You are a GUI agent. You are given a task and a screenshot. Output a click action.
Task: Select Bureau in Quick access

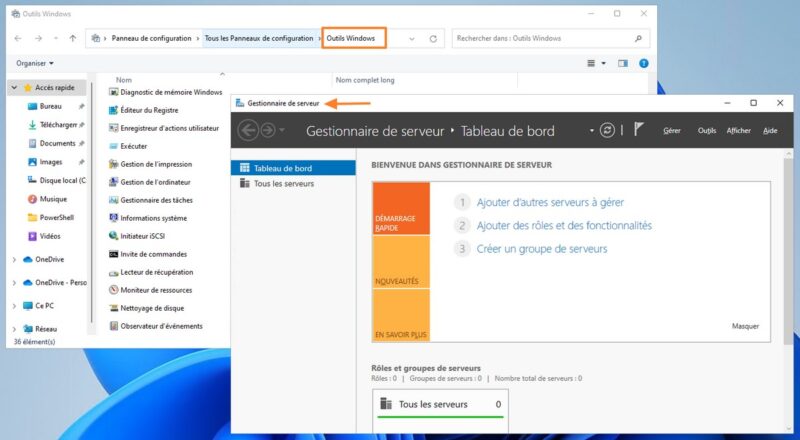tap(51, 106)
